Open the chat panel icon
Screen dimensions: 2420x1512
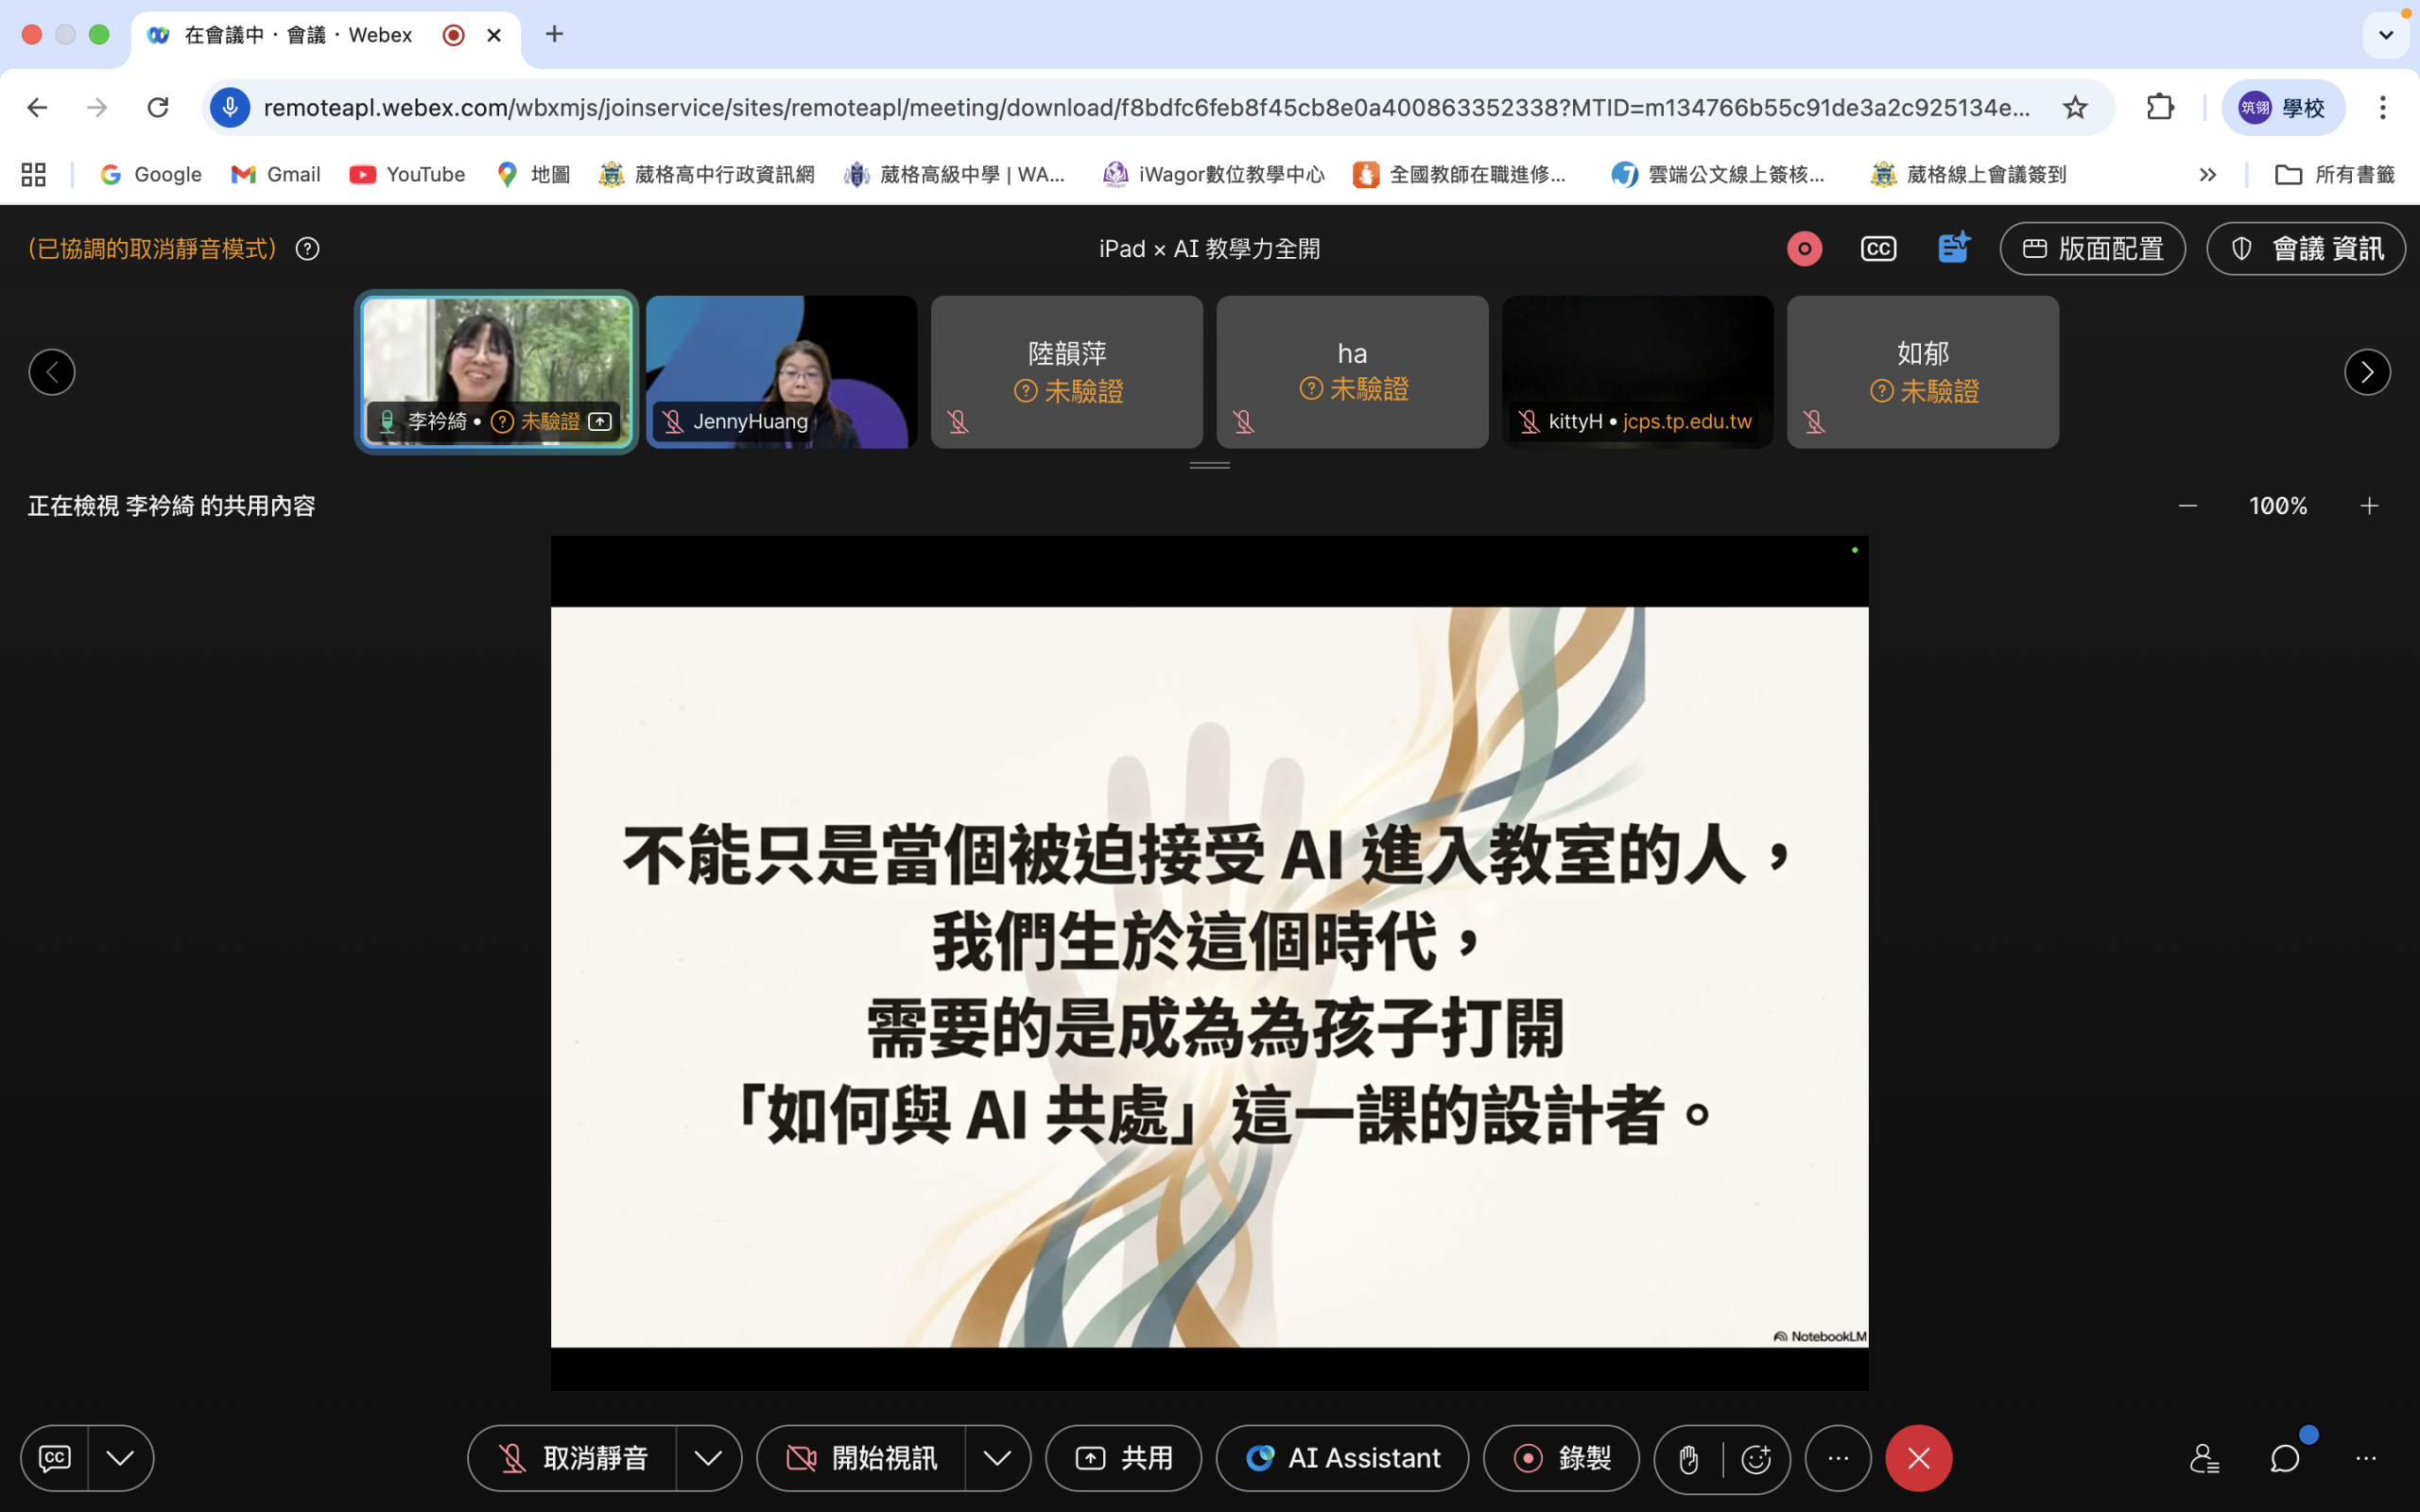click(2285, 1459)
